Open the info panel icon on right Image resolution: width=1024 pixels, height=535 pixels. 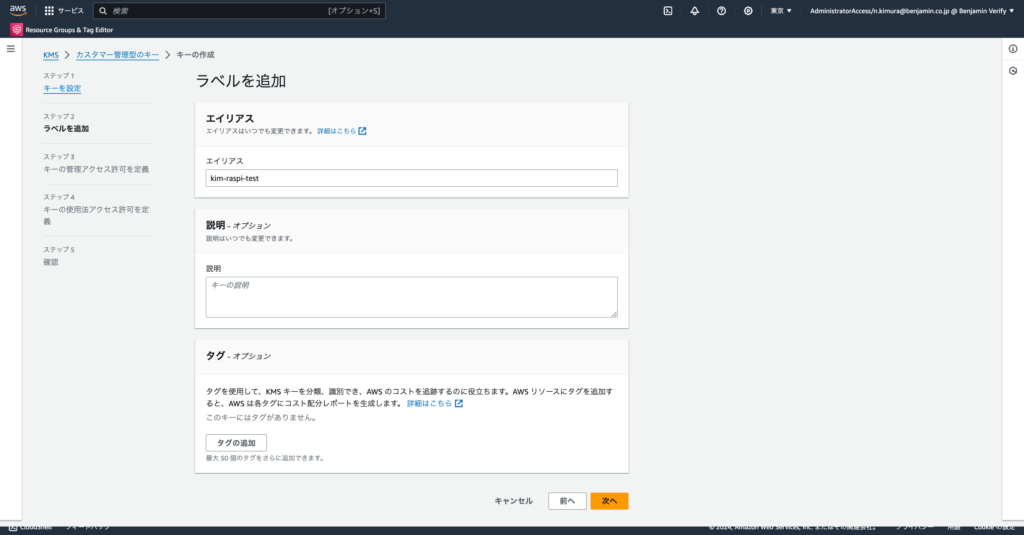point(1013,49)
